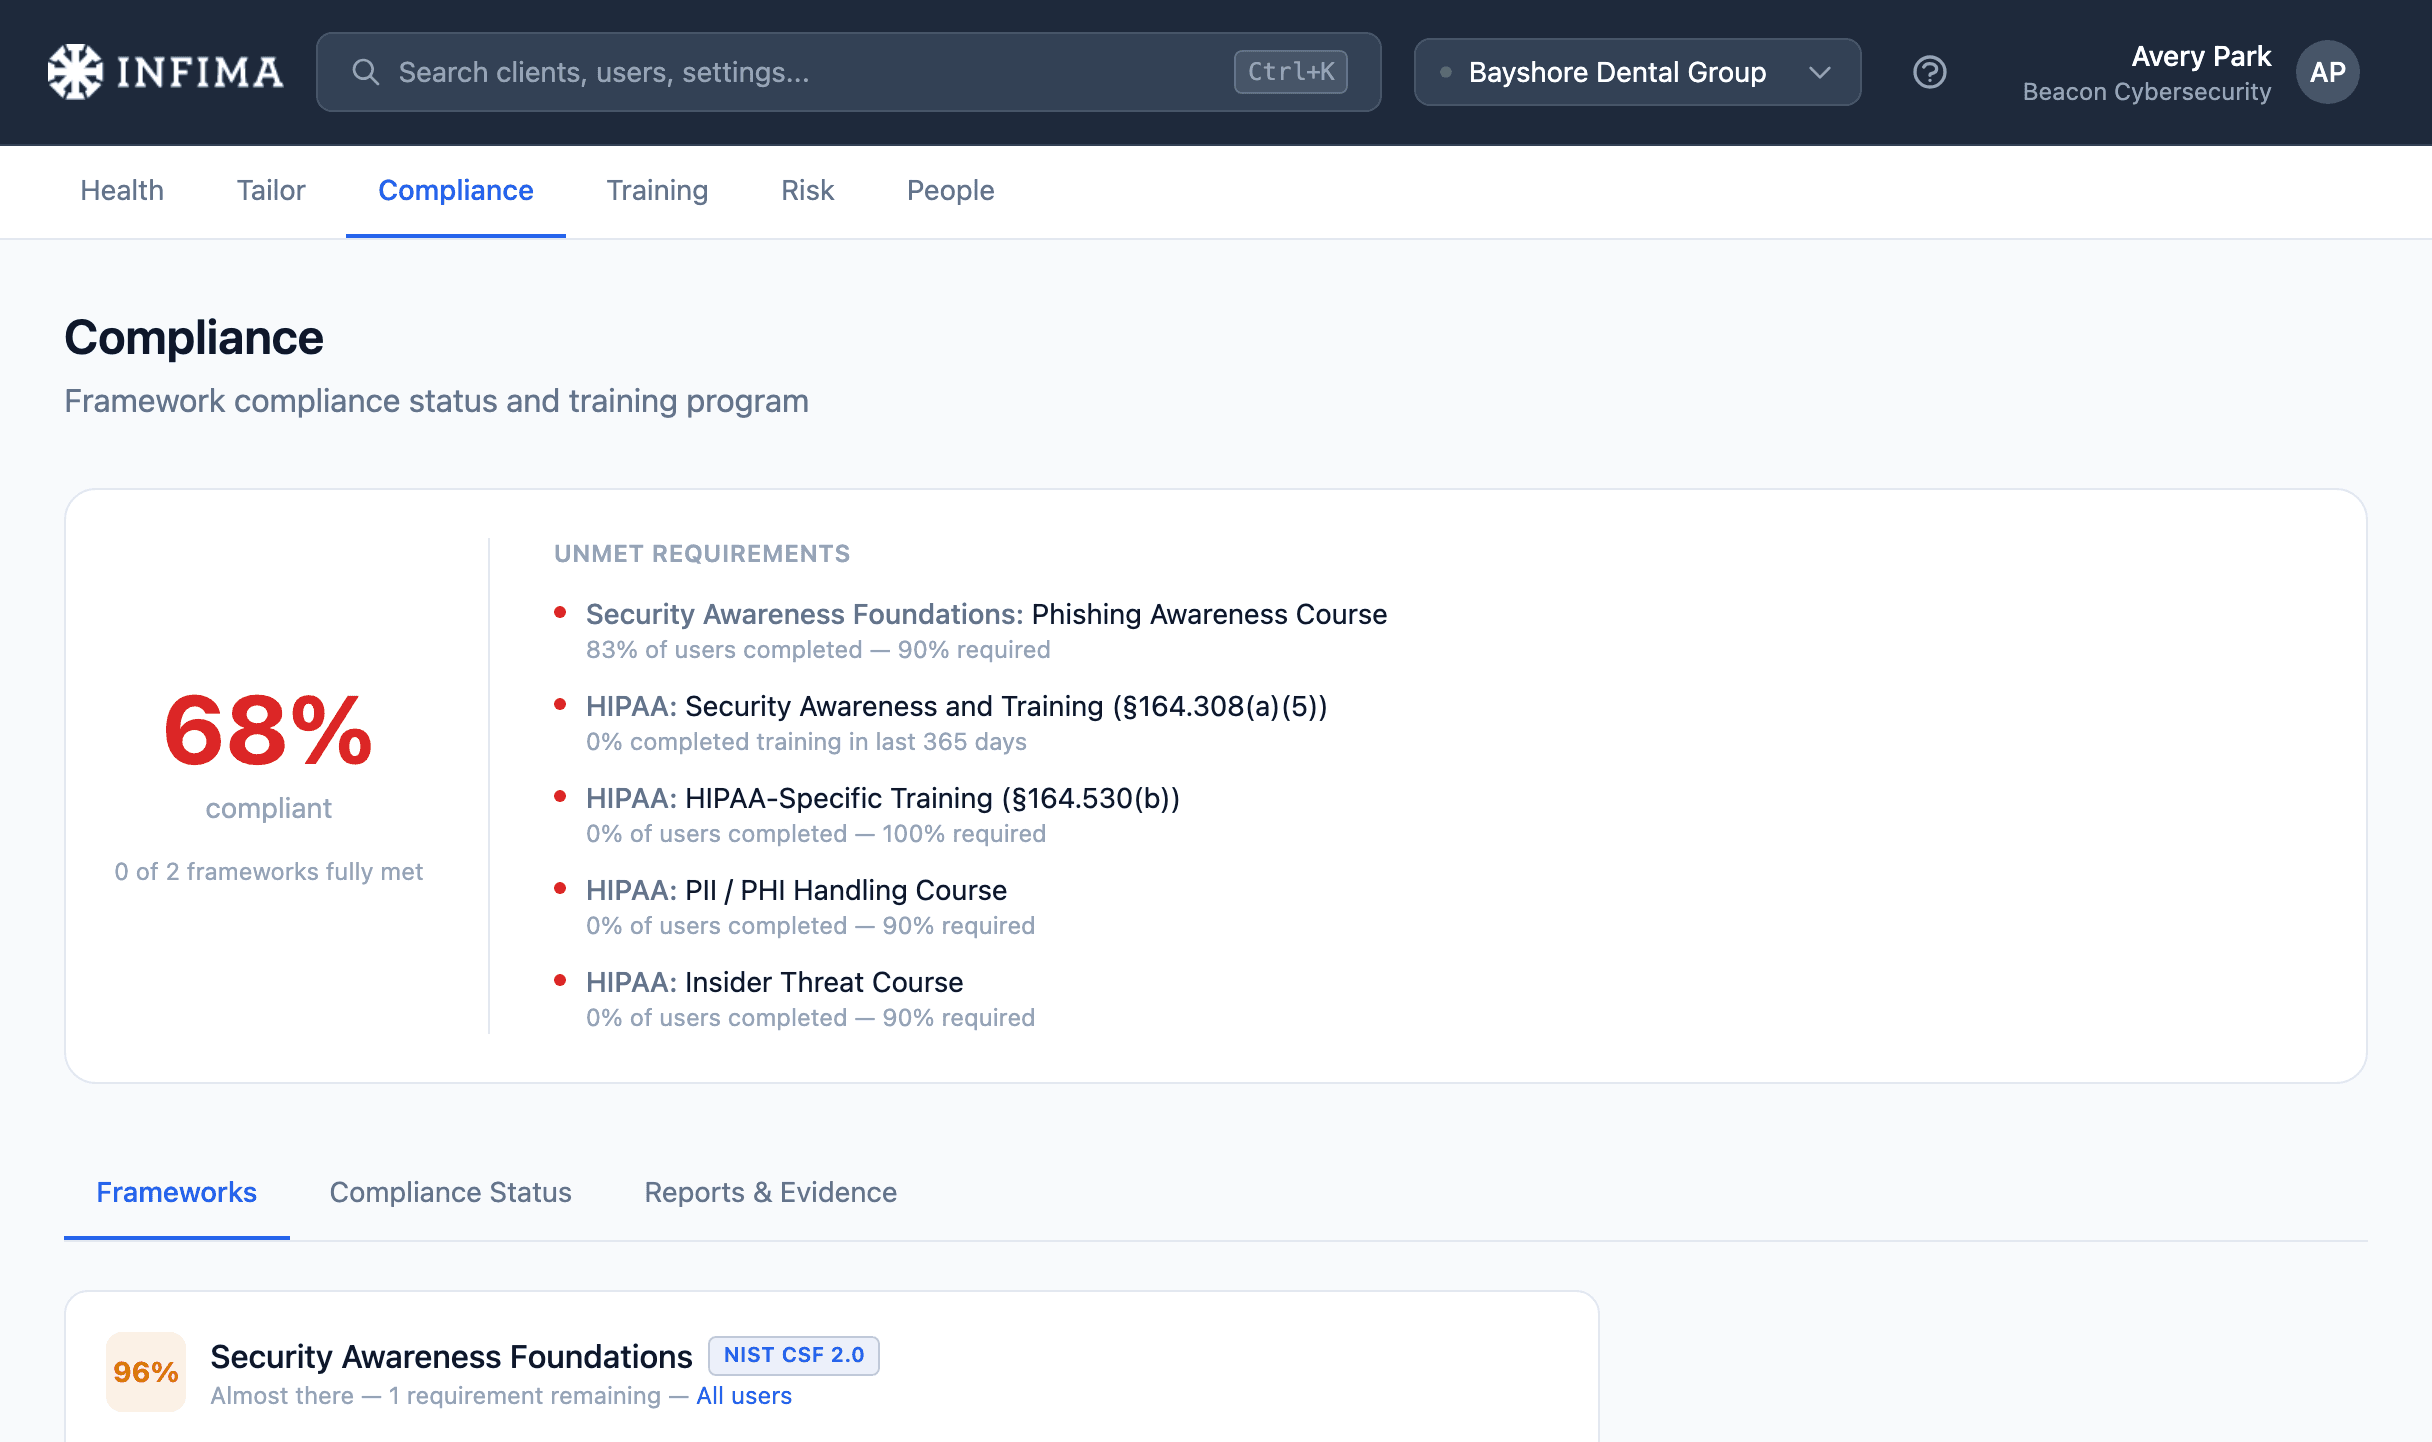Click '0% of users completed — 100% required'
Screen dimensions: 2432x1442
[x=816, y=833]
